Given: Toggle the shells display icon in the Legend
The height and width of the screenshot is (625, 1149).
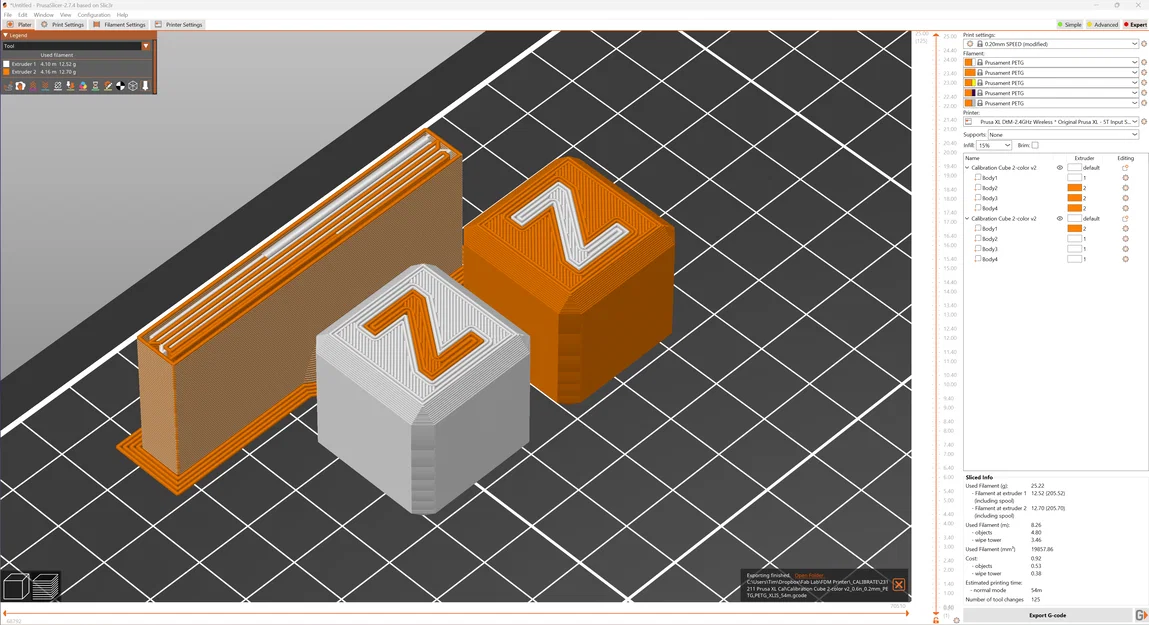Looking at the screenshot, I should pyautogui.click(x=131, y=86).
